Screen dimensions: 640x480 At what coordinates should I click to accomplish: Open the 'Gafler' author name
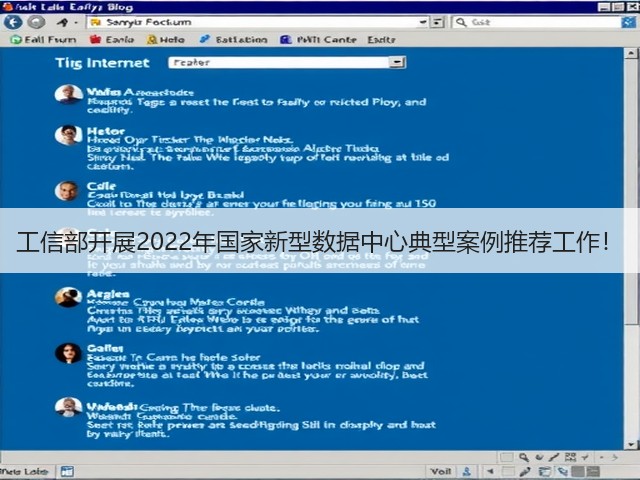(x=105, y=348)
